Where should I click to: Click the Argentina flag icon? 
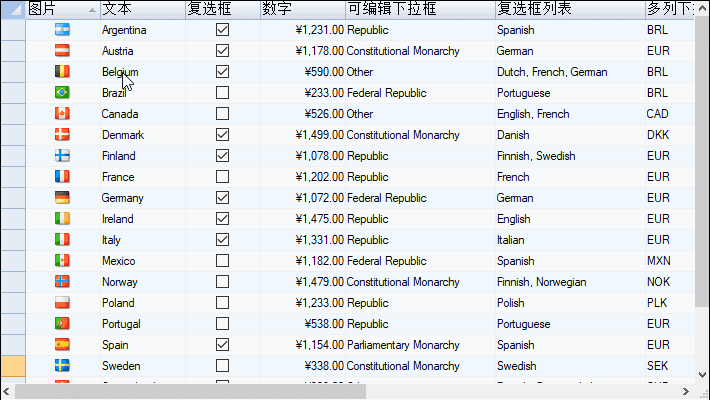pyautogui.click(x=62, y=30)
